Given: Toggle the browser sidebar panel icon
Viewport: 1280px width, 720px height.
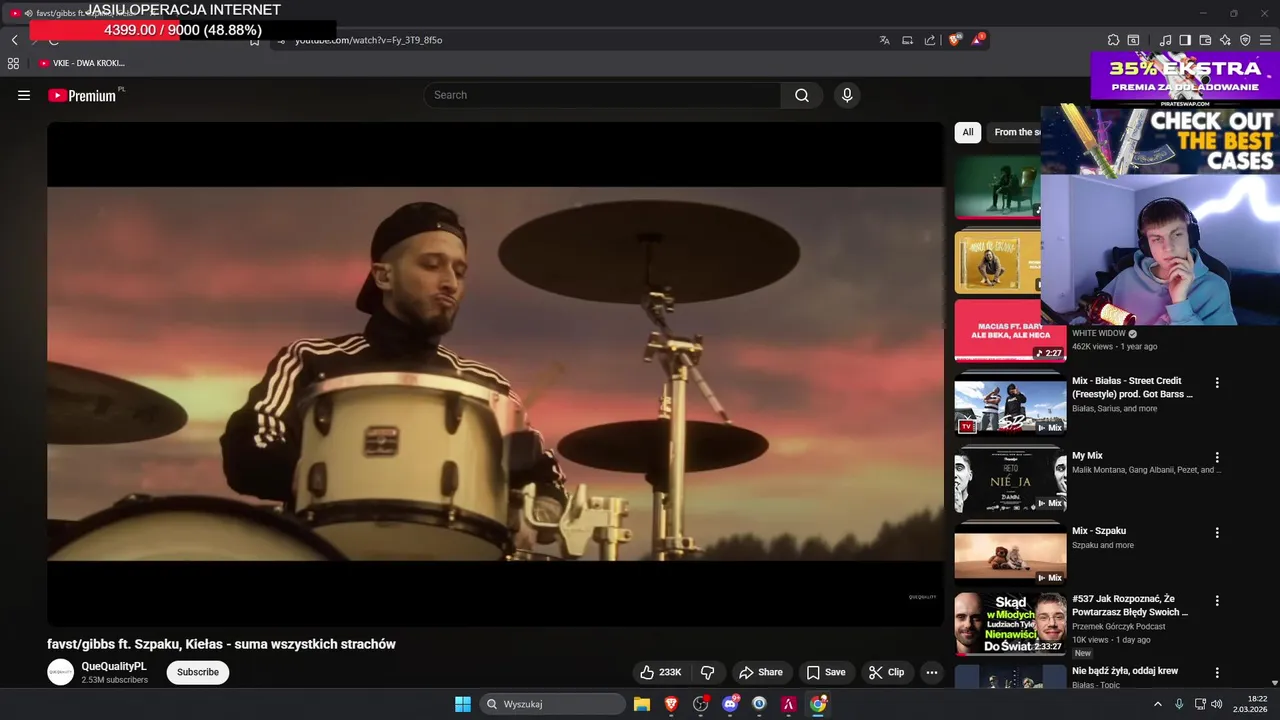Looking at the screenshot, I should [x=1185, y=40].
